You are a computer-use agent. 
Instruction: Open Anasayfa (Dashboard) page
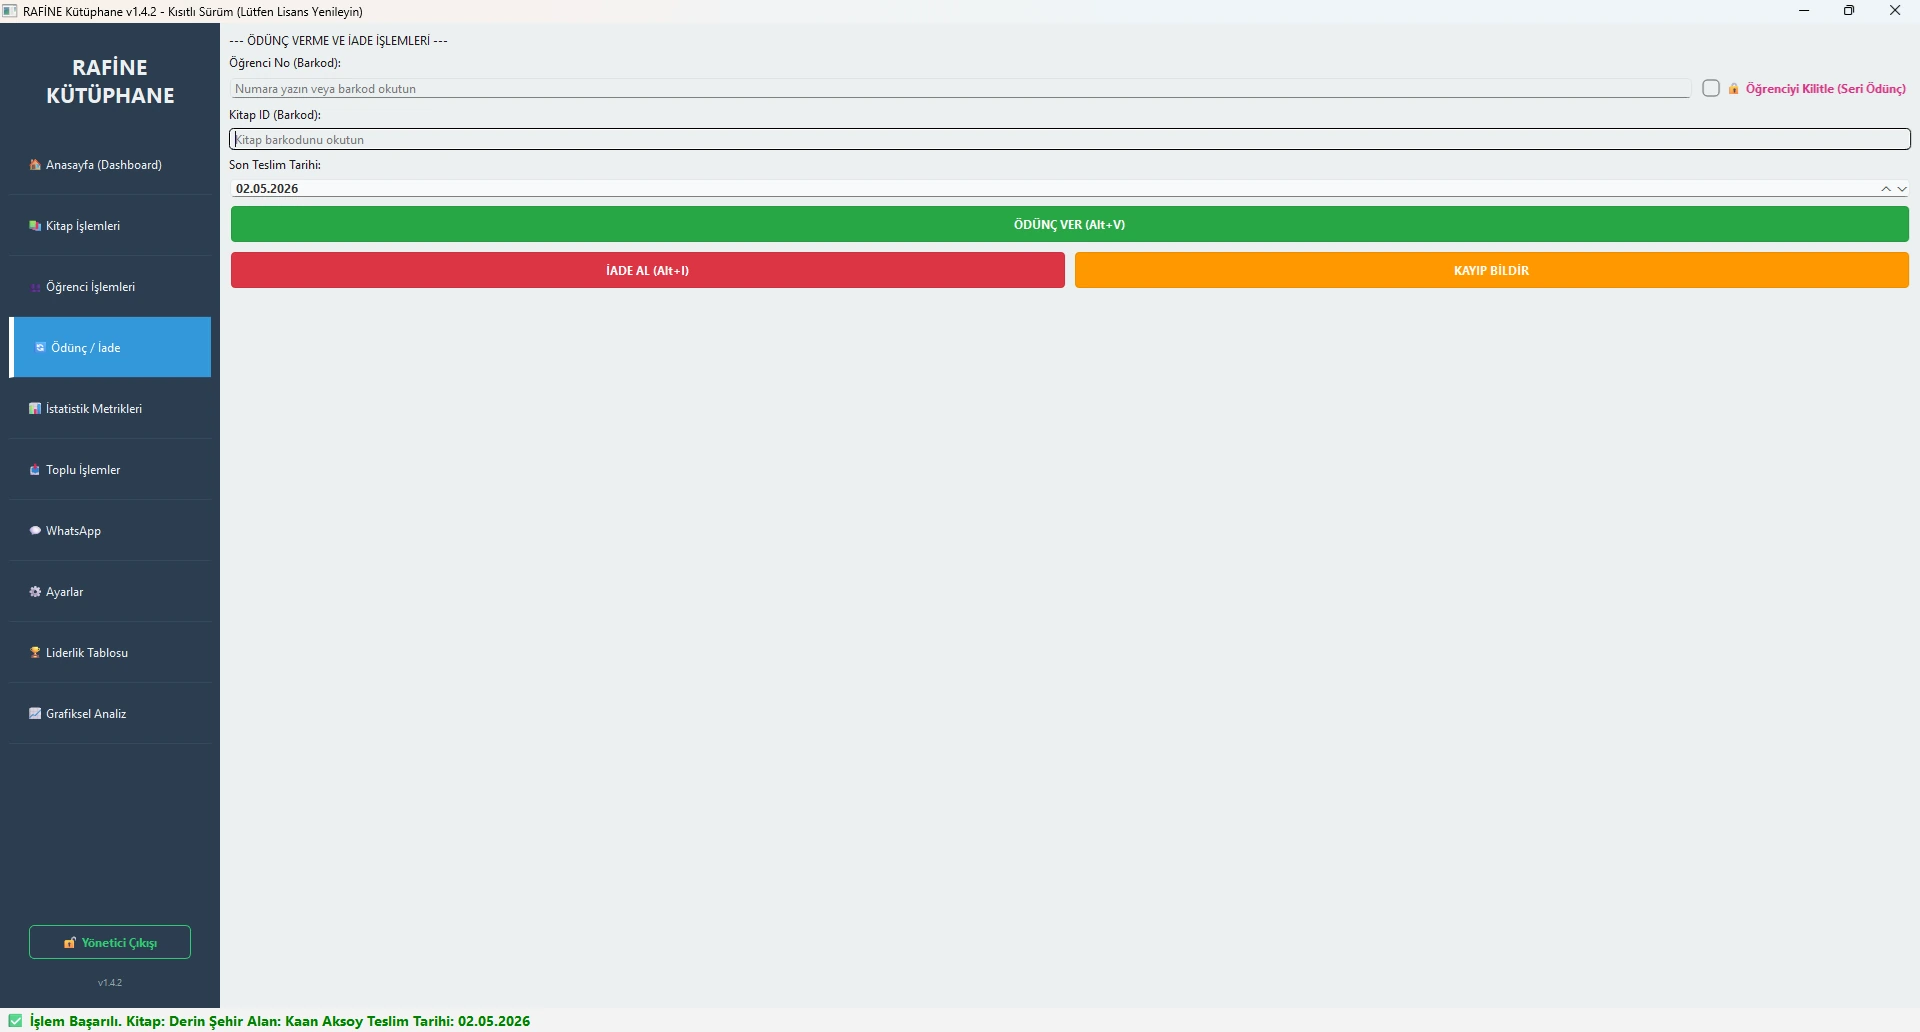110,165
